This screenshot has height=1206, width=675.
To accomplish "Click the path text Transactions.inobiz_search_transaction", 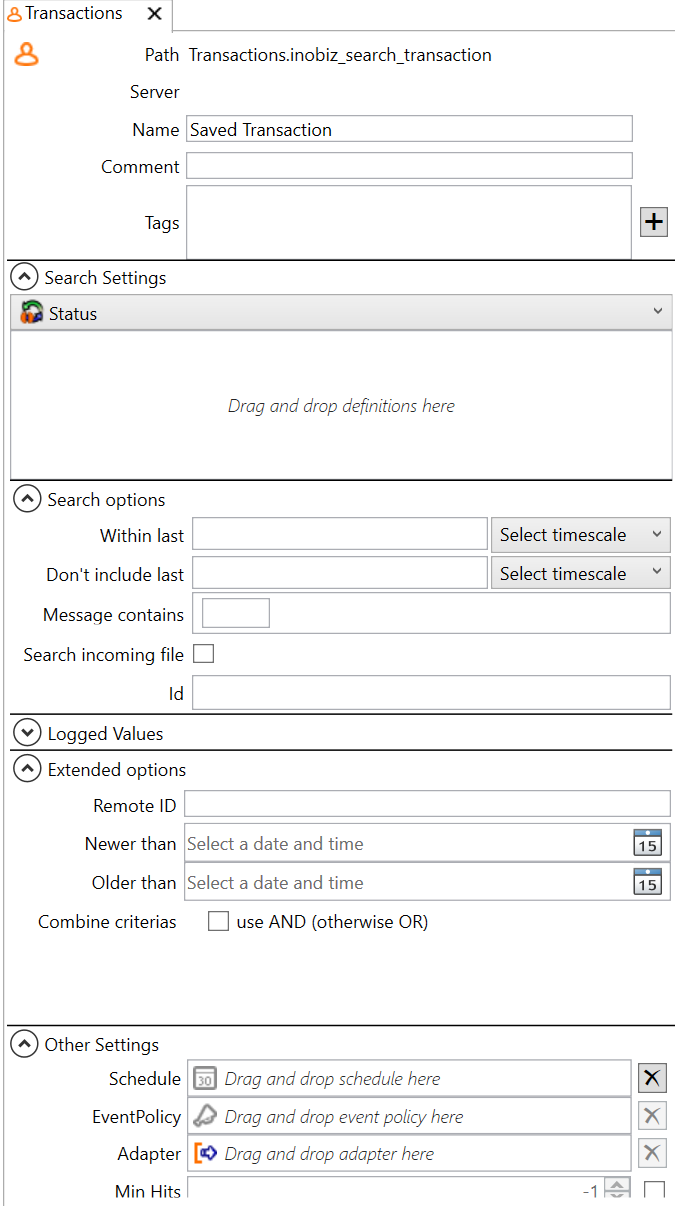I will pos(340,55).
